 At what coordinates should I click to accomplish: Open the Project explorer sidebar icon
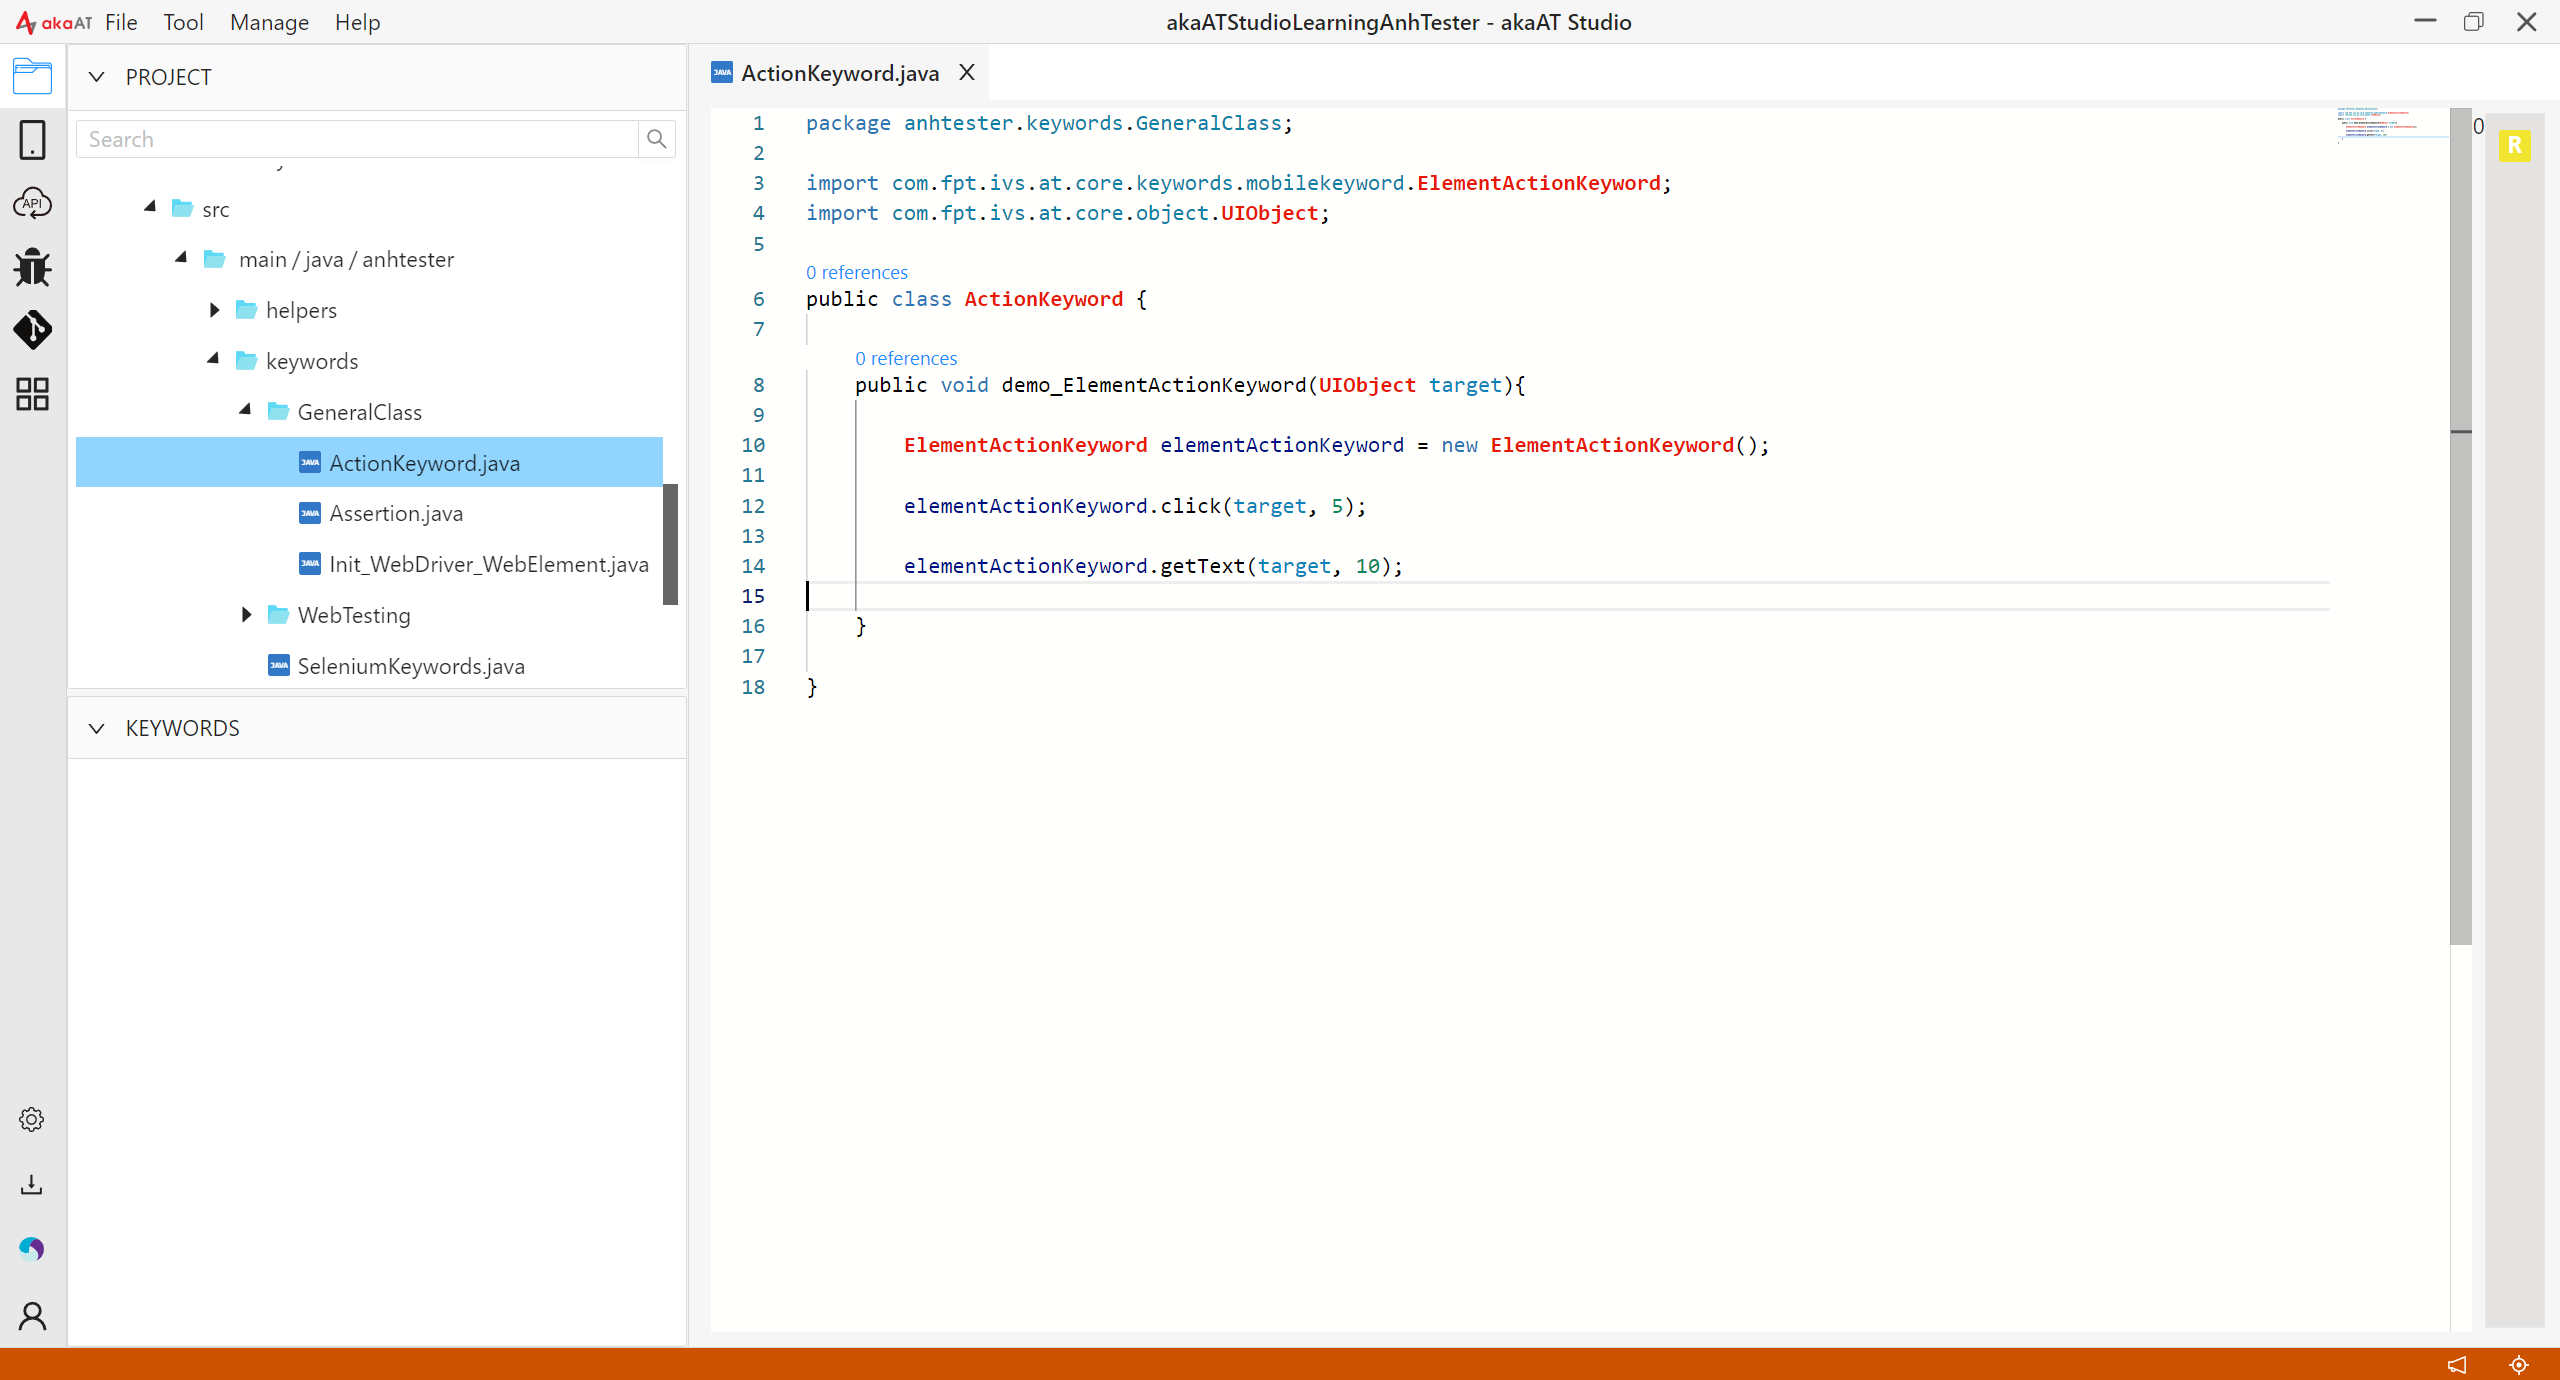tap(32, 76)
